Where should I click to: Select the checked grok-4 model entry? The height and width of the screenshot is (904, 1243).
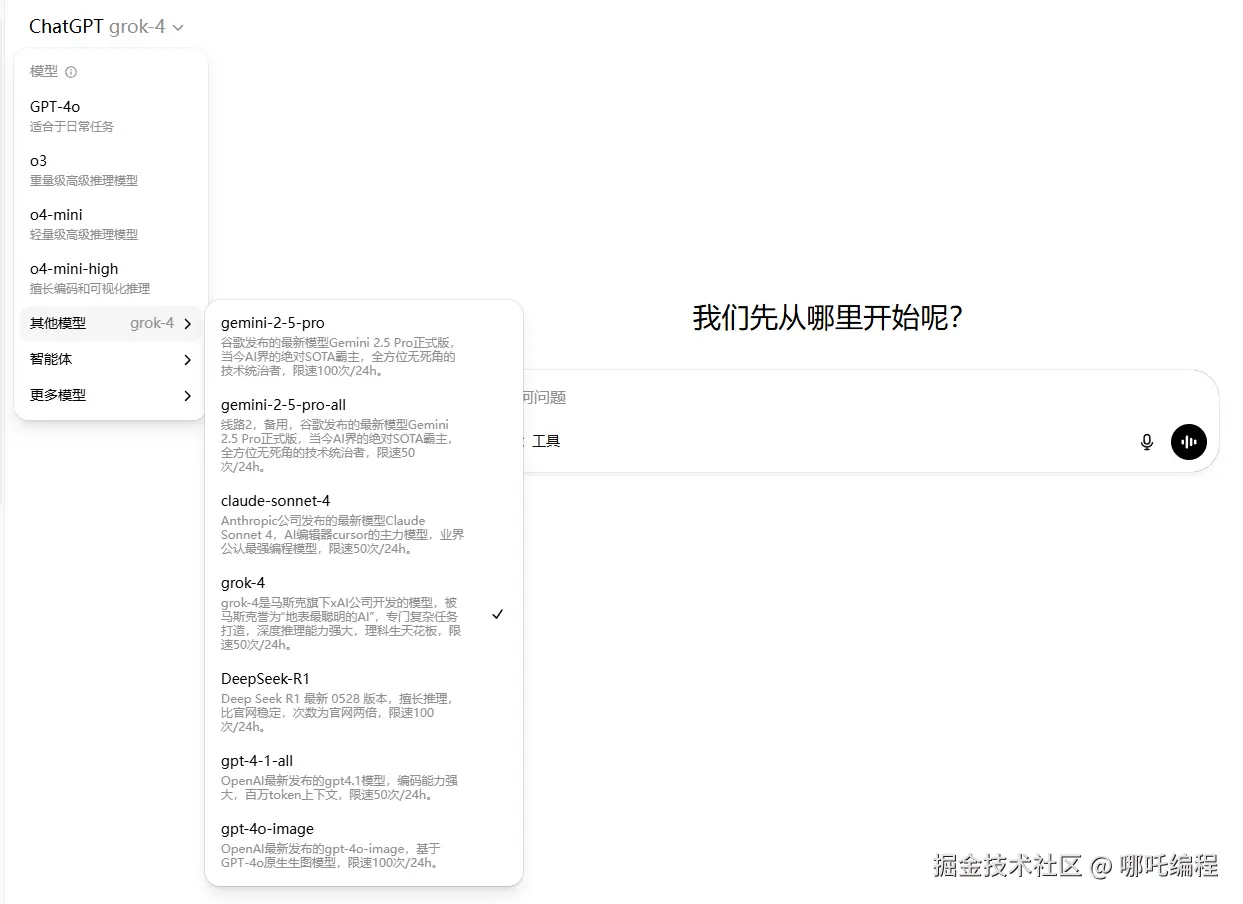click(x=363, y=613)
